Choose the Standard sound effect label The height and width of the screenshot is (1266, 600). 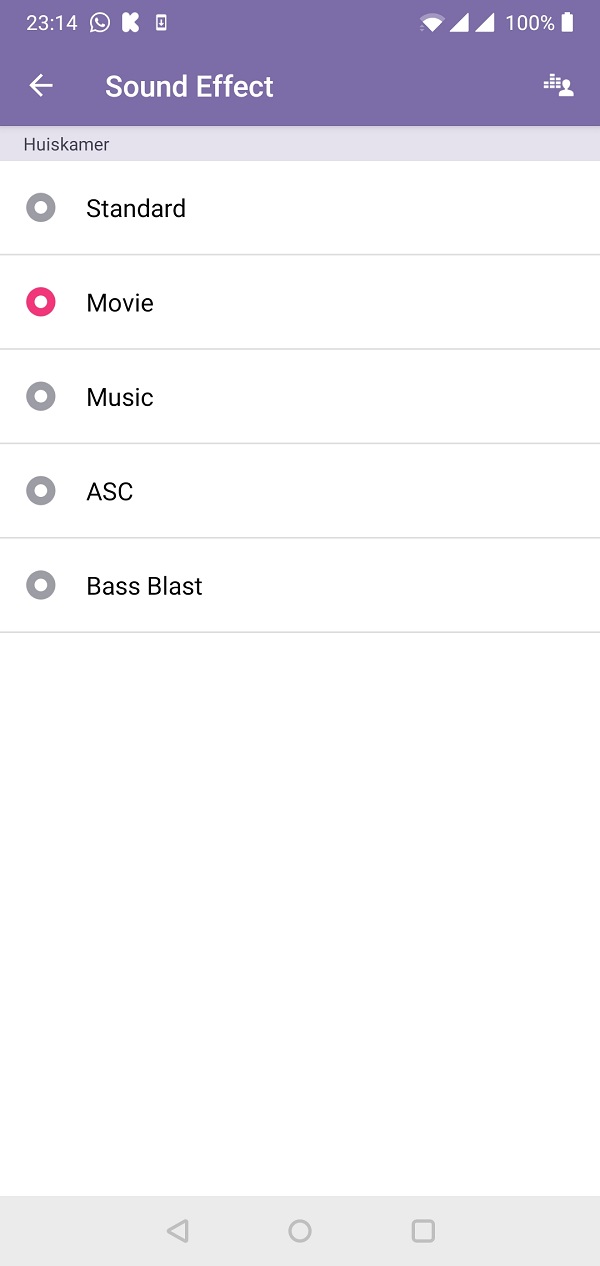[136, 208]
